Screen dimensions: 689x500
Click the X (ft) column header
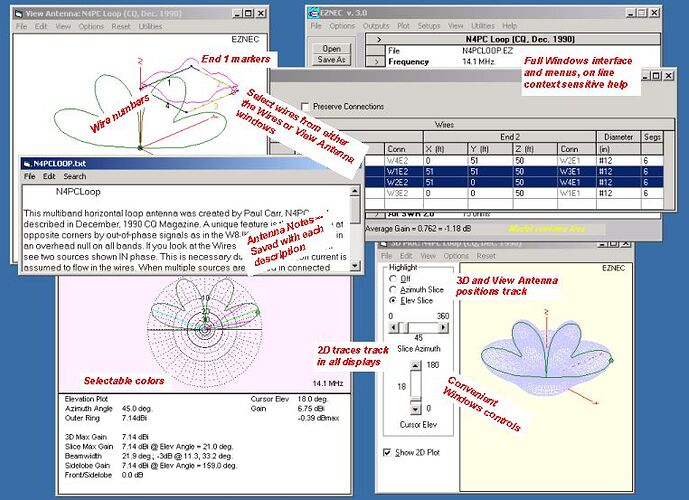(445, 149)
